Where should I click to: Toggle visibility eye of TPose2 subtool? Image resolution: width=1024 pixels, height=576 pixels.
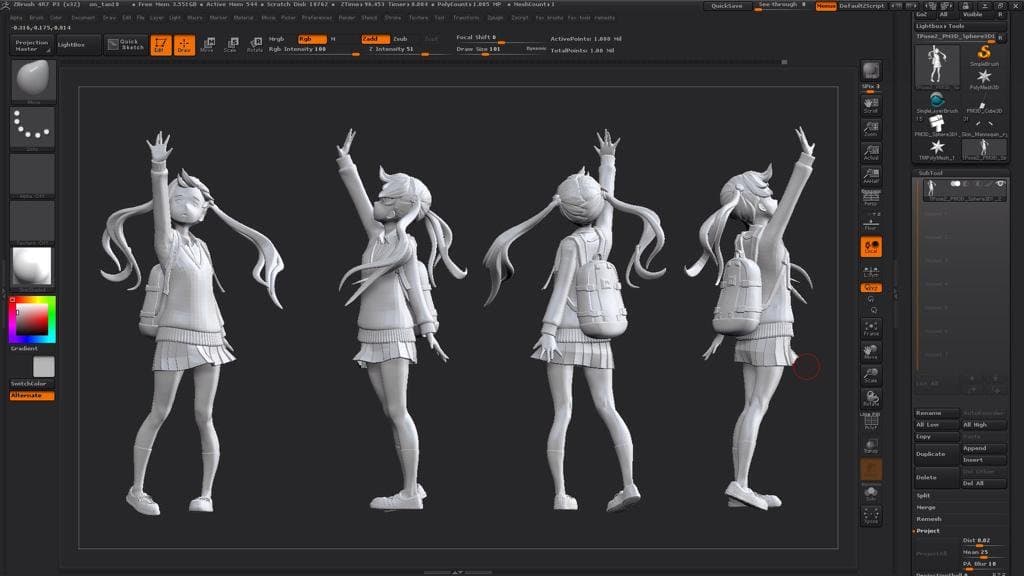[1000, 185]
